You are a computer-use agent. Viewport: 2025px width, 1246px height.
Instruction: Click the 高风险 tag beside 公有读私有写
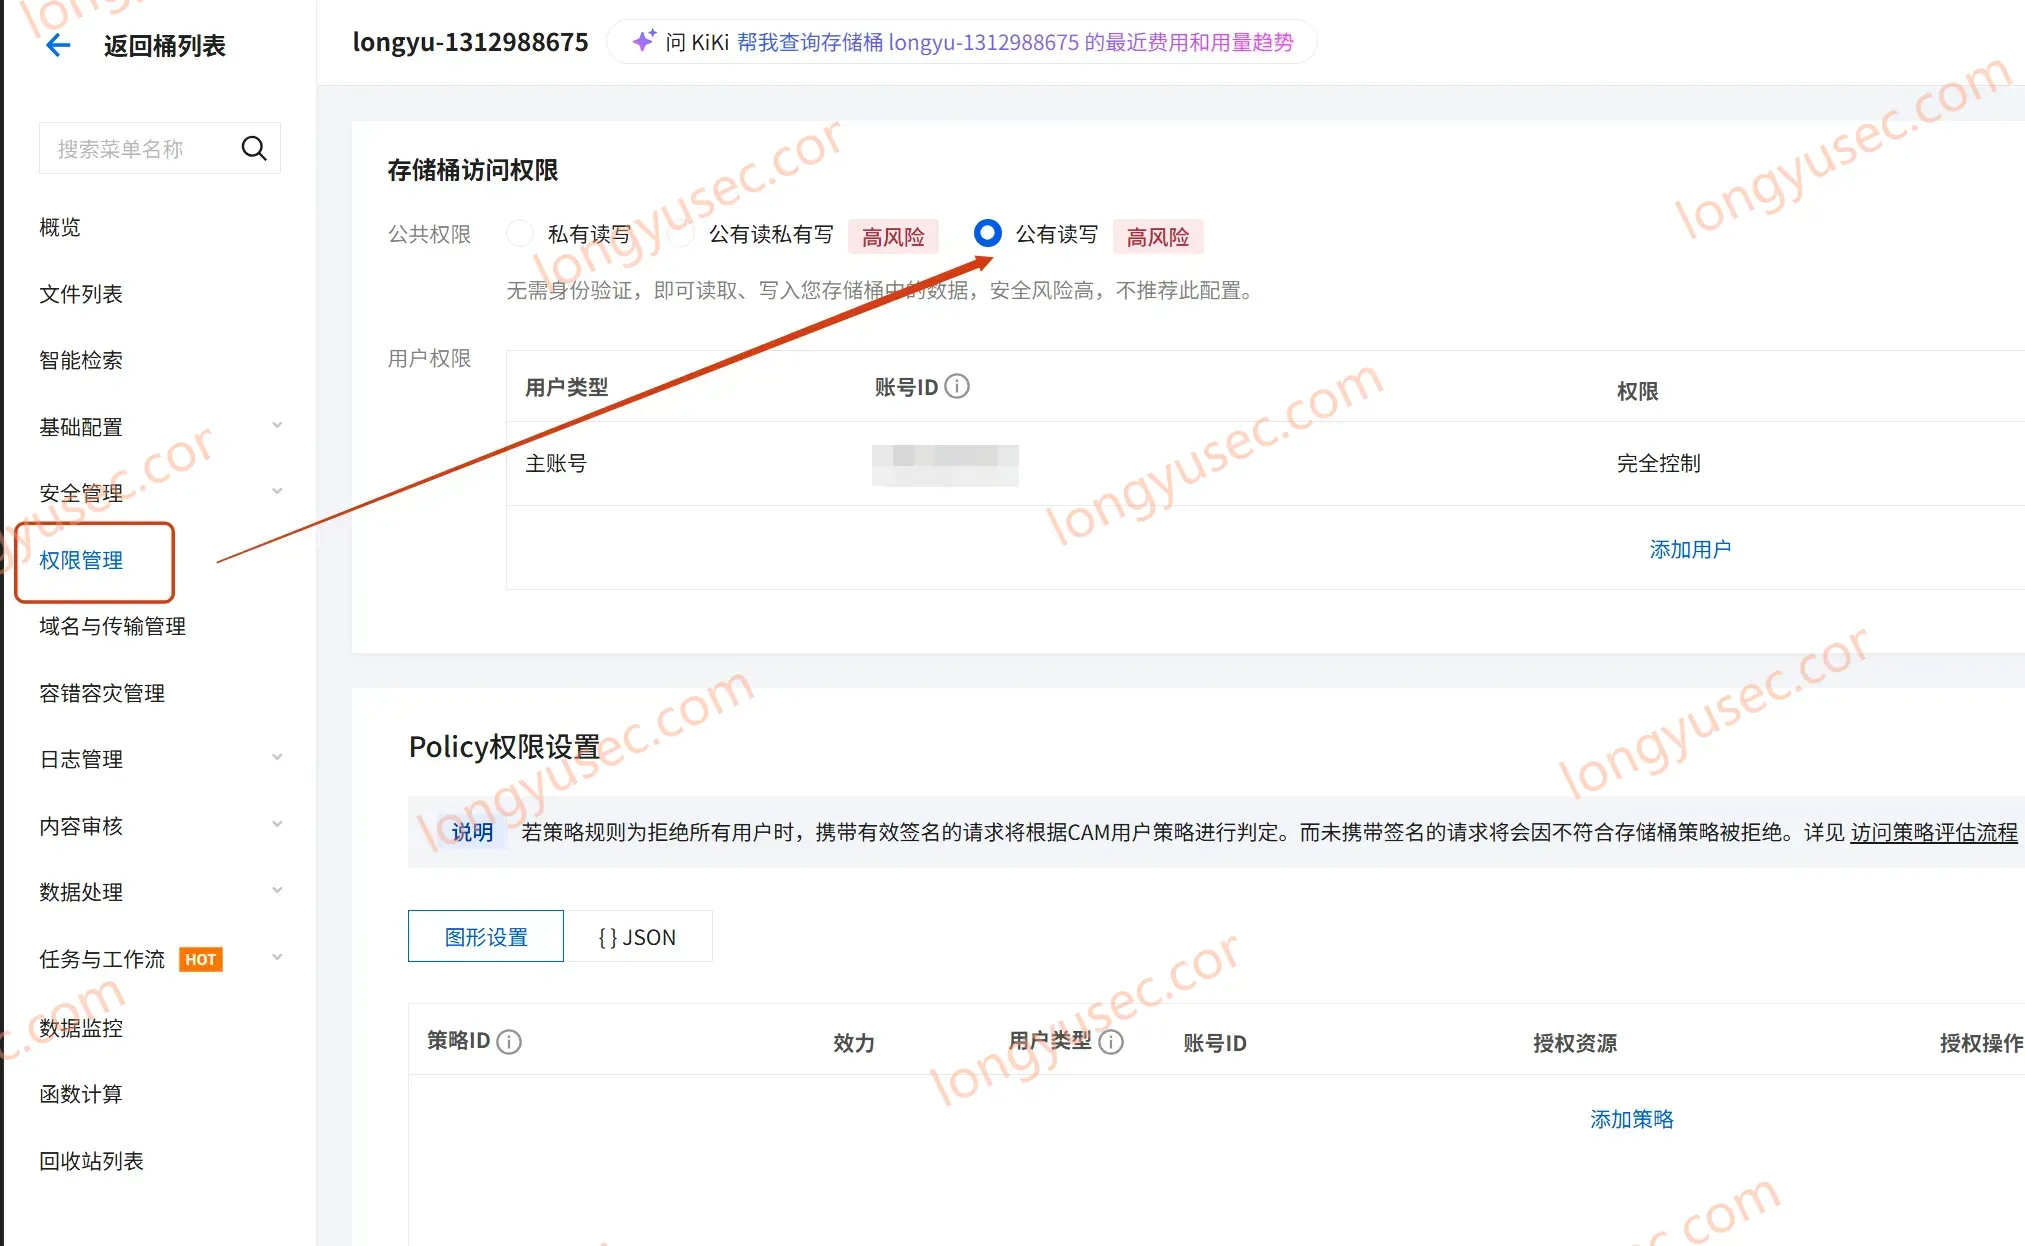pyautogui.click(x=893, y=237)
